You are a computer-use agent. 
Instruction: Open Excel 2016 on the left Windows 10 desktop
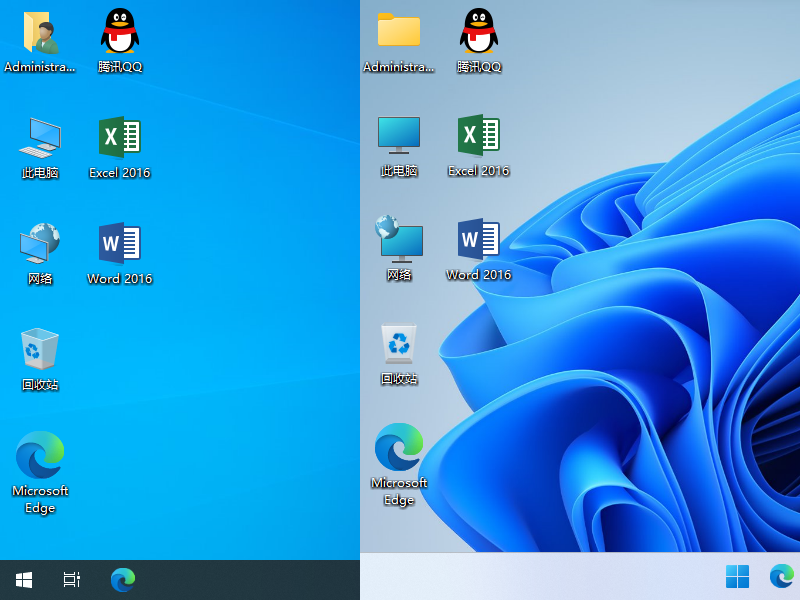120,138
